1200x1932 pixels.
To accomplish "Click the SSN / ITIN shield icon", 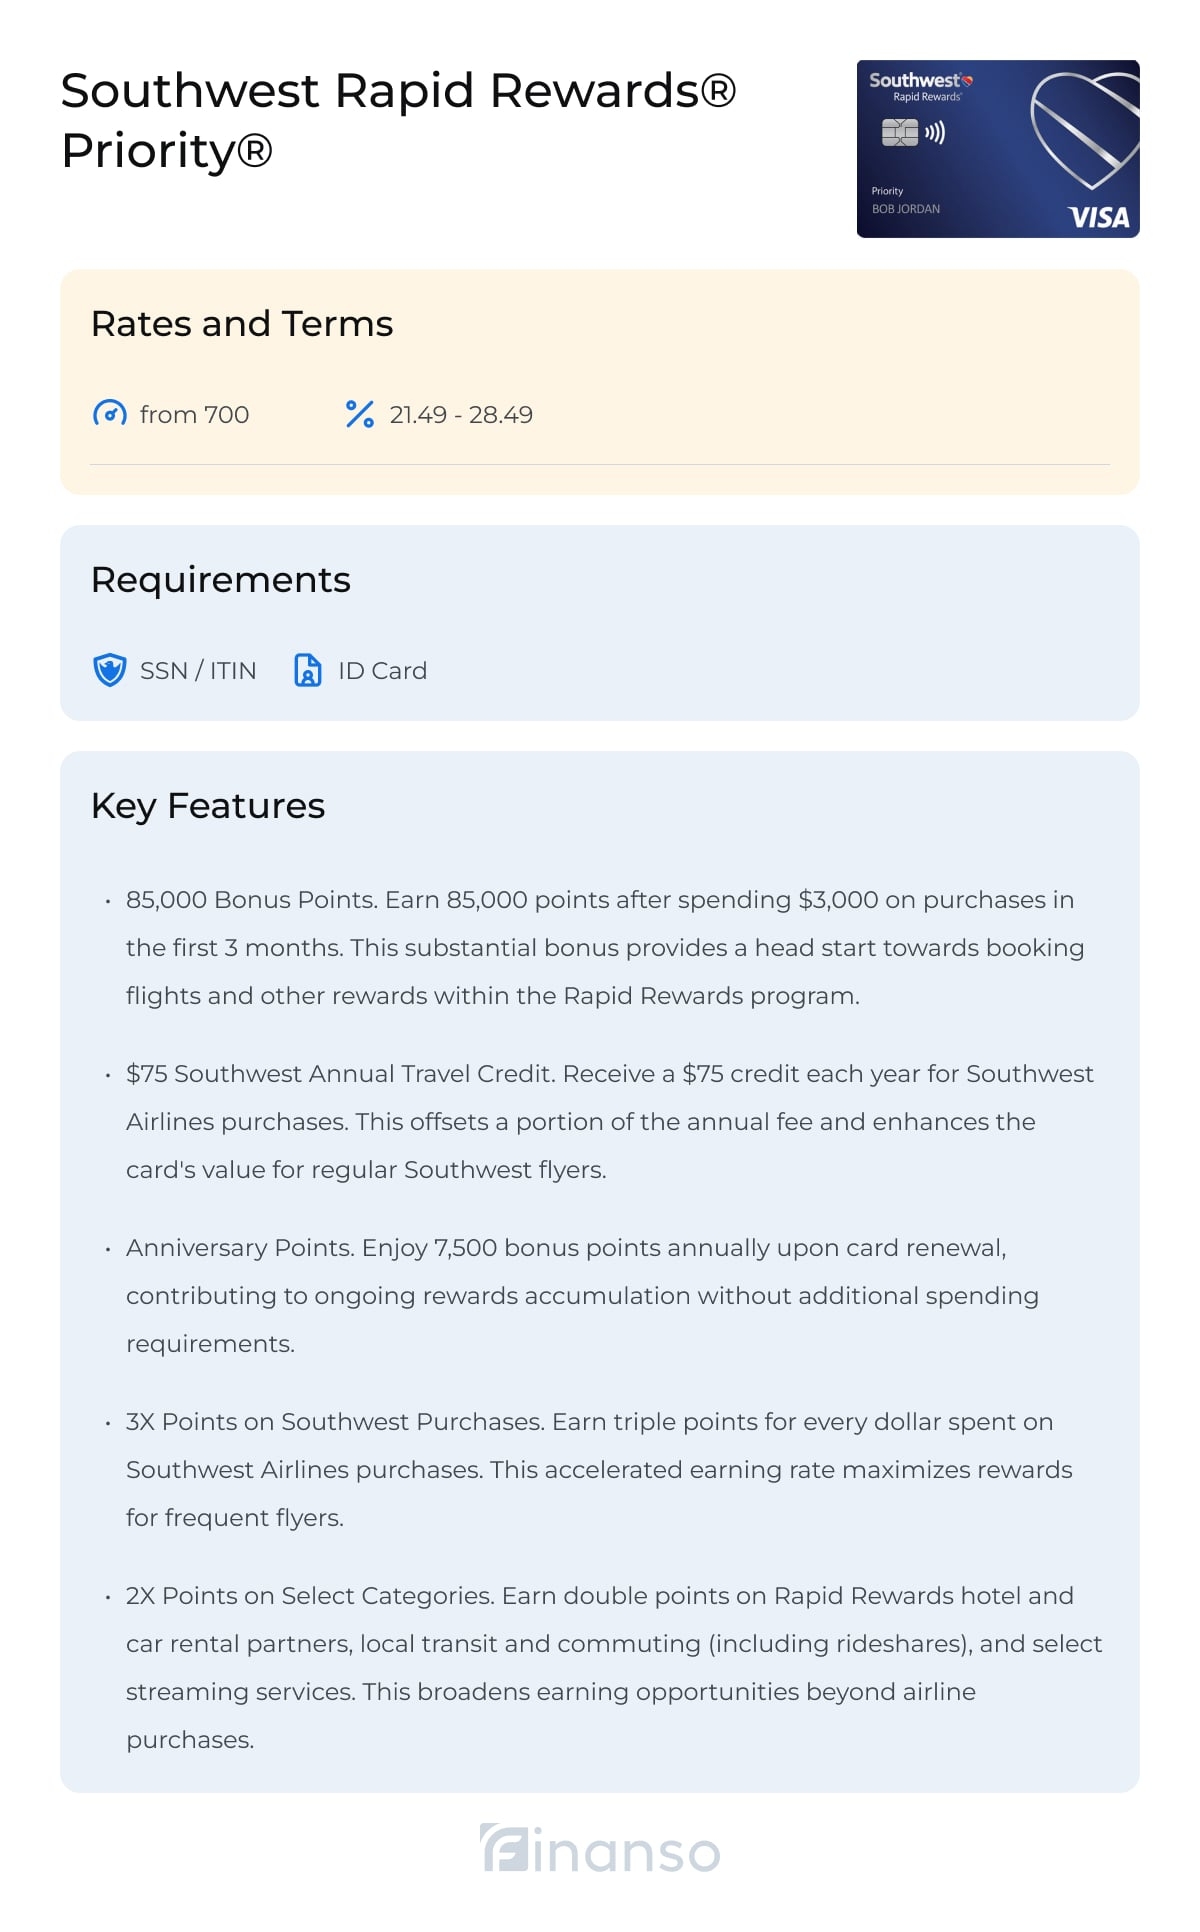I will (109, 670).
